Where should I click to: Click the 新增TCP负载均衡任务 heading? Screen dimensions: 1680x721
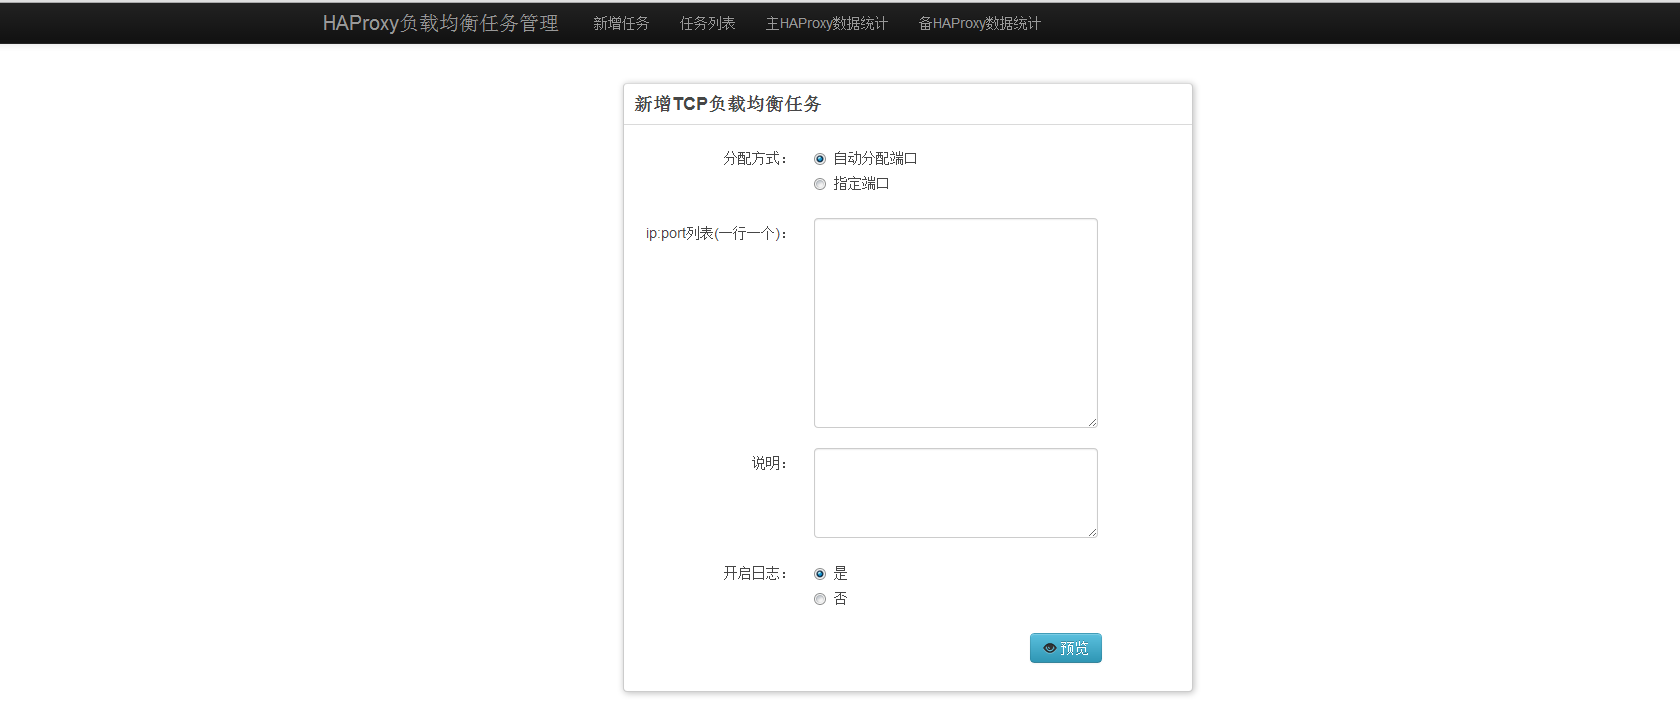pos(728,104)
